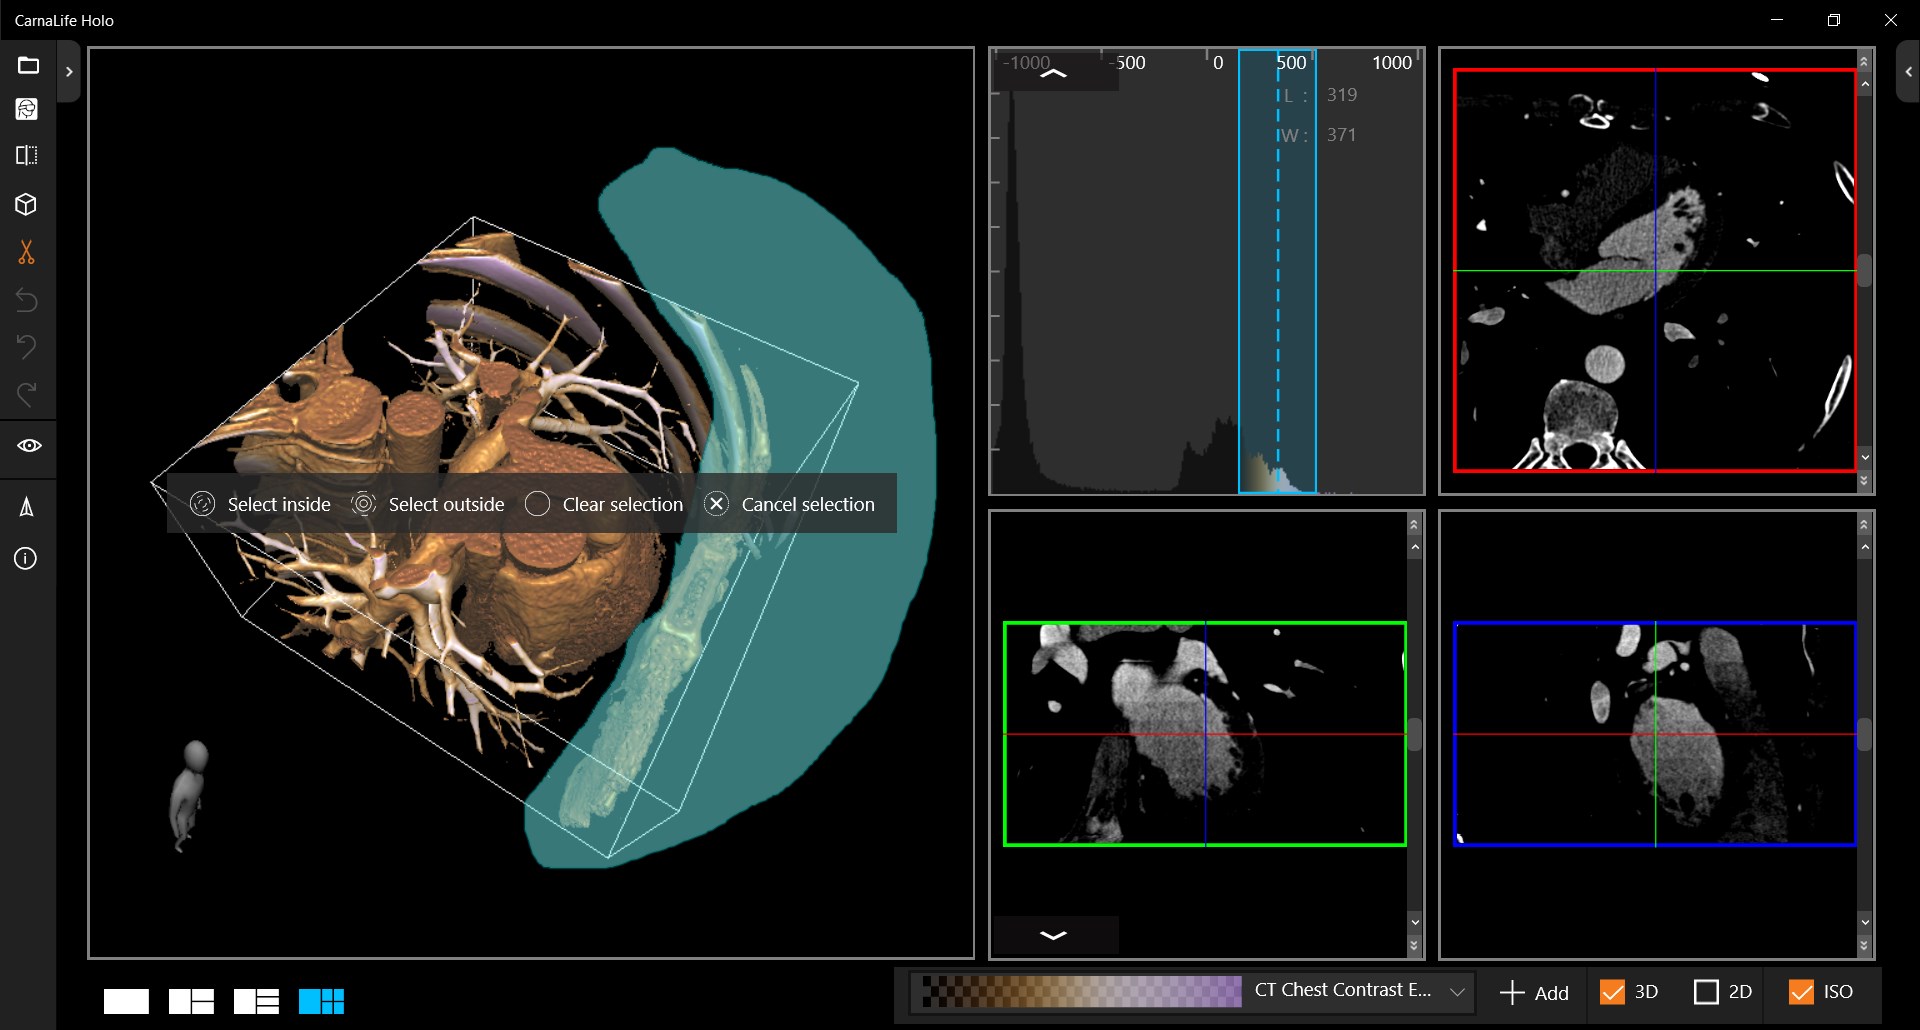The height and width of the screenshot is (1030, 1920).
Task: Click the sagittal view scrollbar thumb
Action: point(1864,735)
